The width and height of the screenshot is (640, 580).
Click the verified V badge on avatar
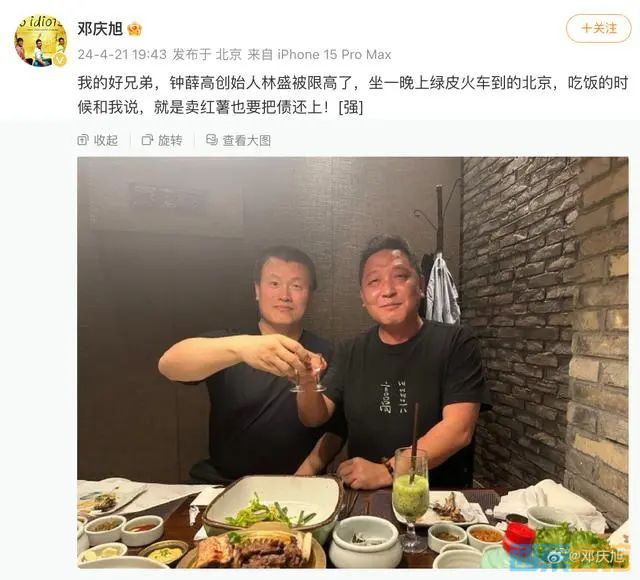60,60
